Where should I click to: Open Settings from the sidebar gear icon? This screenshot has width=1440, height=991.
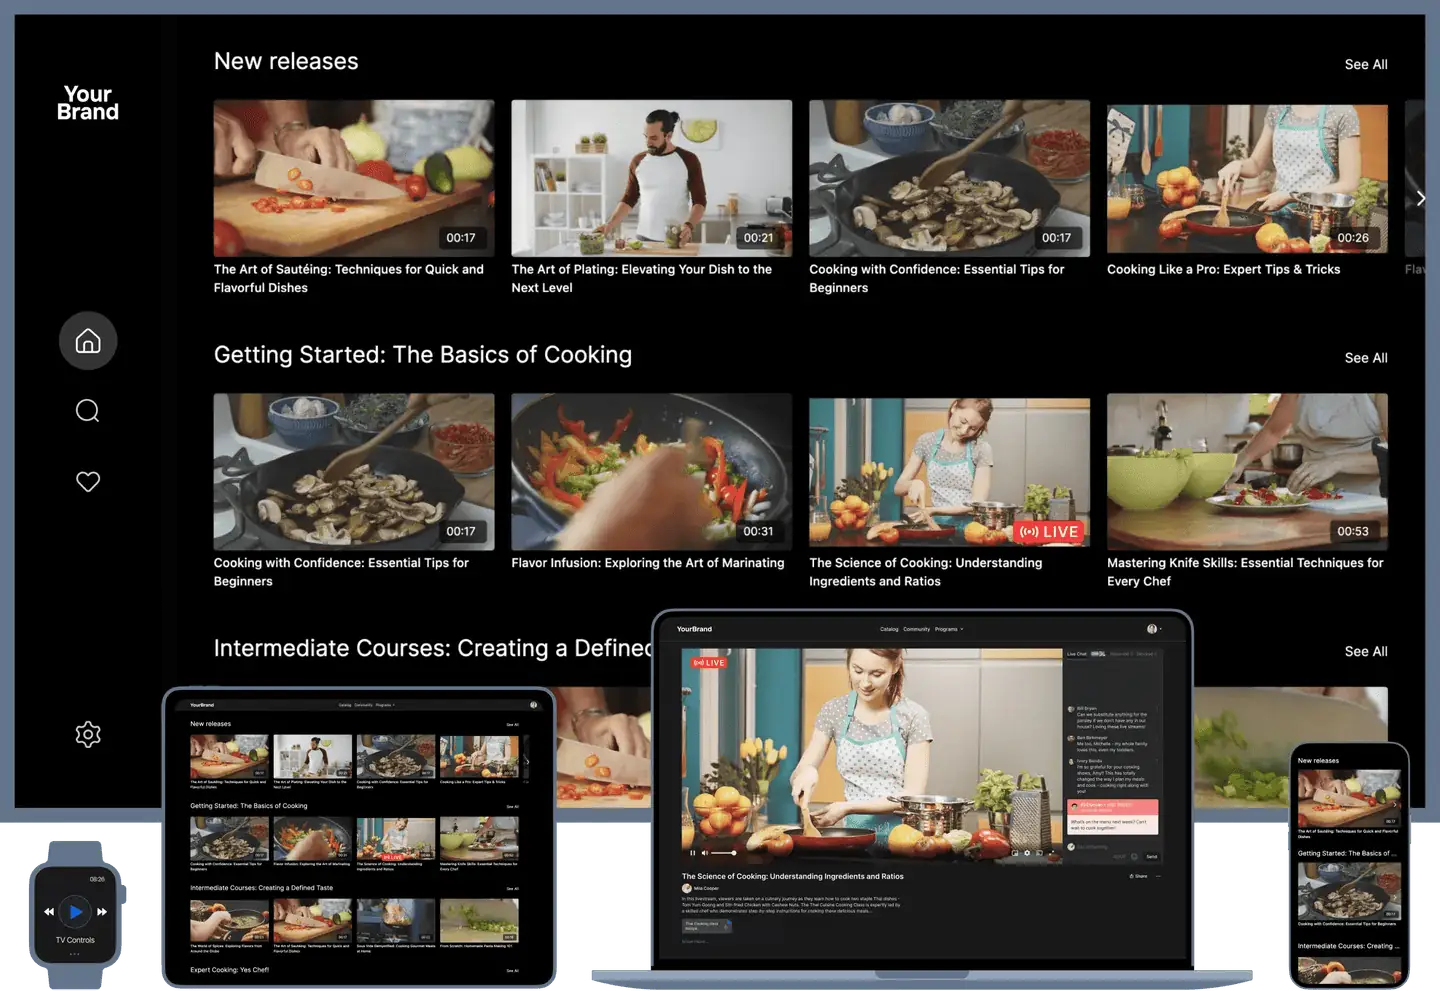coord(88,733)
